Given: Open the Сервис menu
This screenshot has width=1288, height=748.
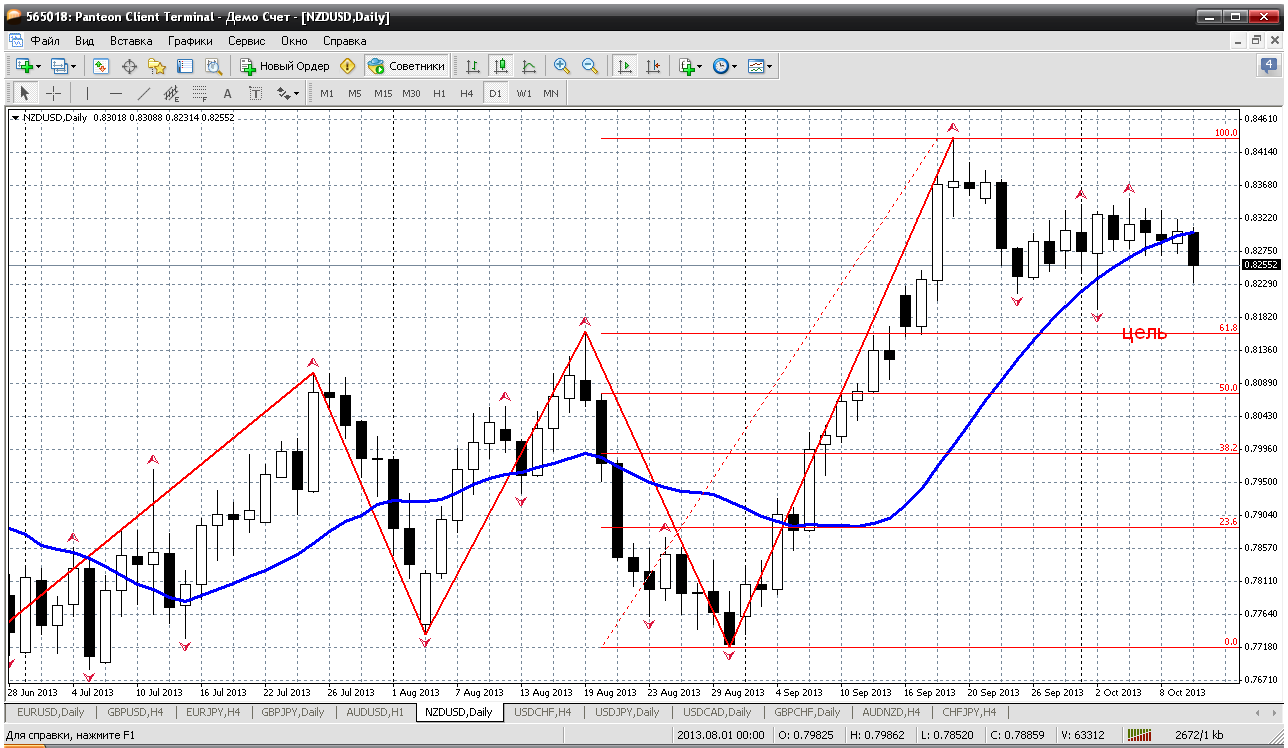Looking at the screenshot, I should pyautogui.click(x=246, y=41).
